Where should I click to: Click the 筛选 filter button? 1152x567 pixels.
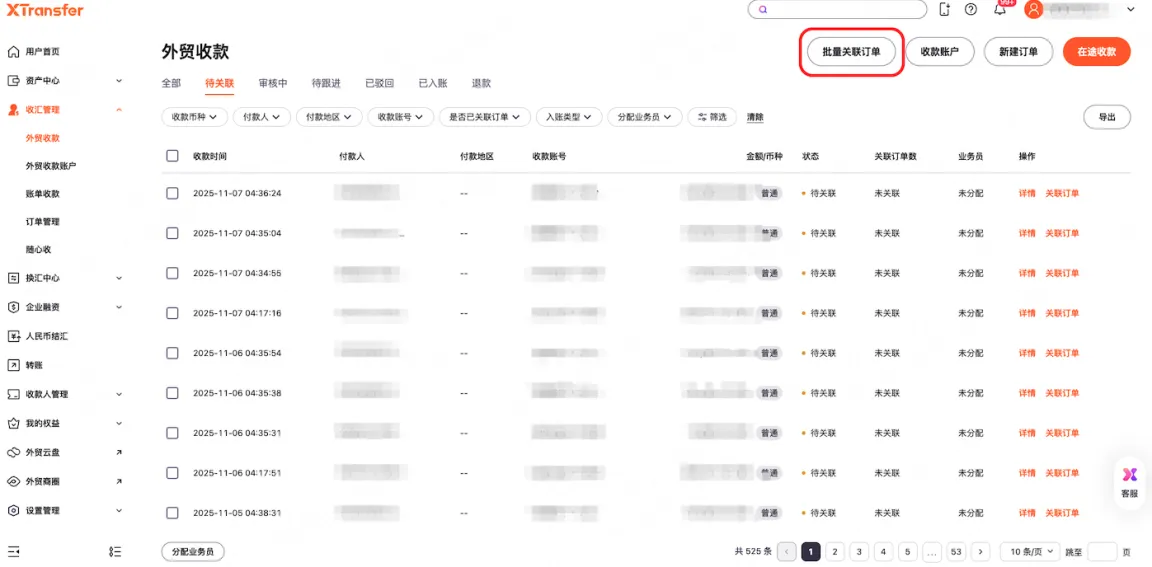(x=712, y=117)
